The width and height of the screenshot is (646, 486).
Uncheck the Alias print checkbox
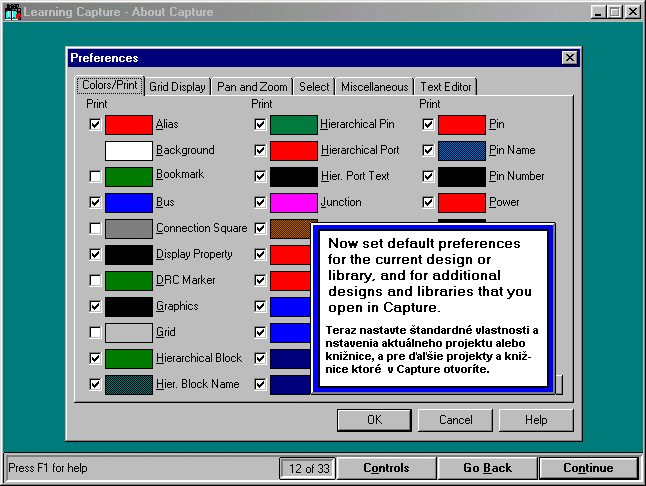coord(95,125)
